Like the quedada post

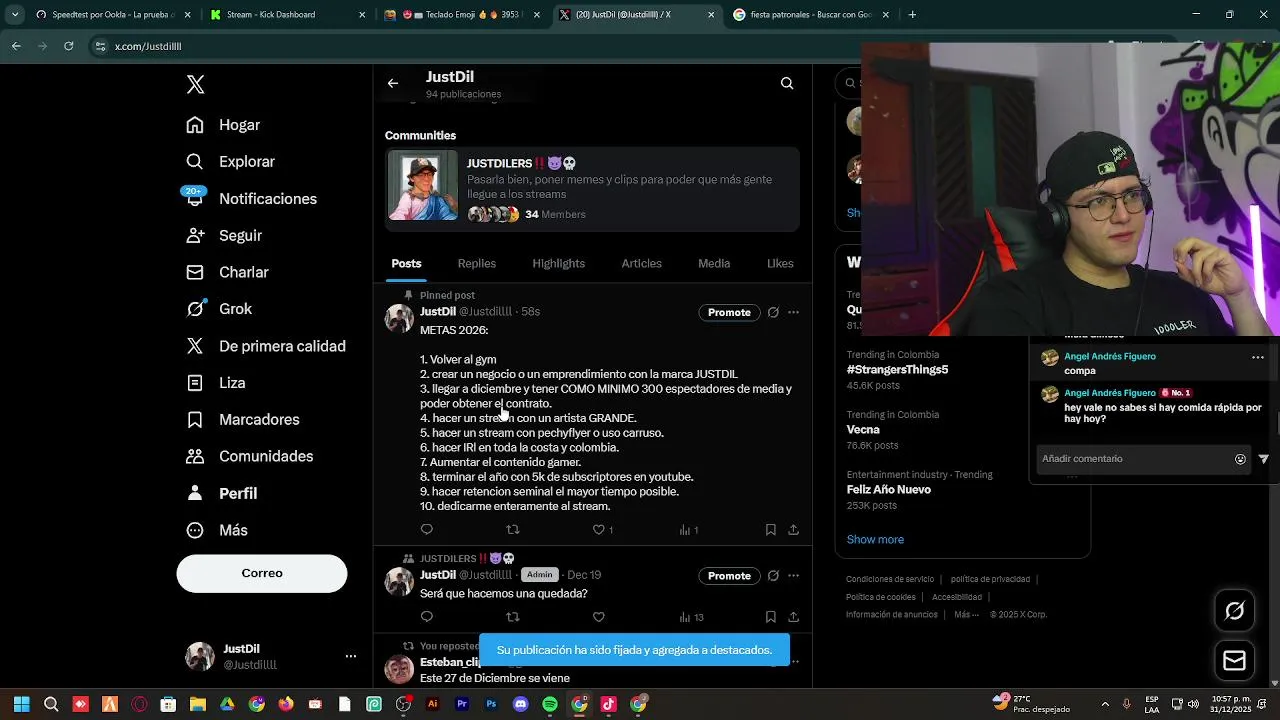pos(599,617)
